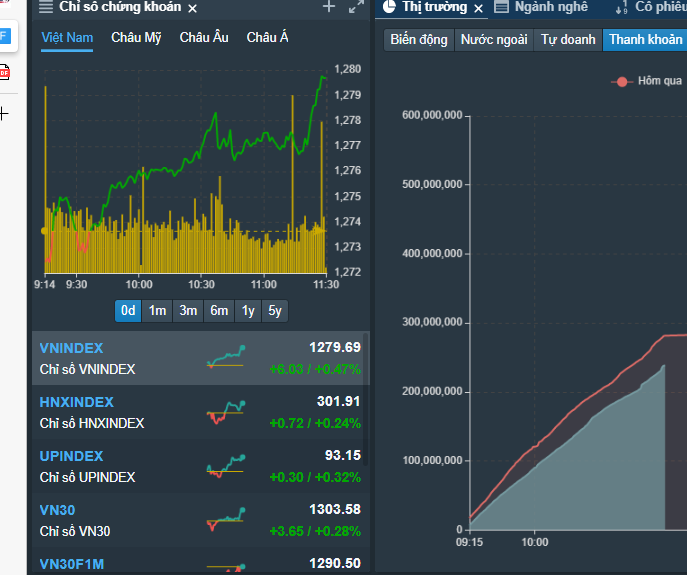687x575 pixels.
Task: Expand the index panel to fullscreen
Action: [x=356, y=7]
